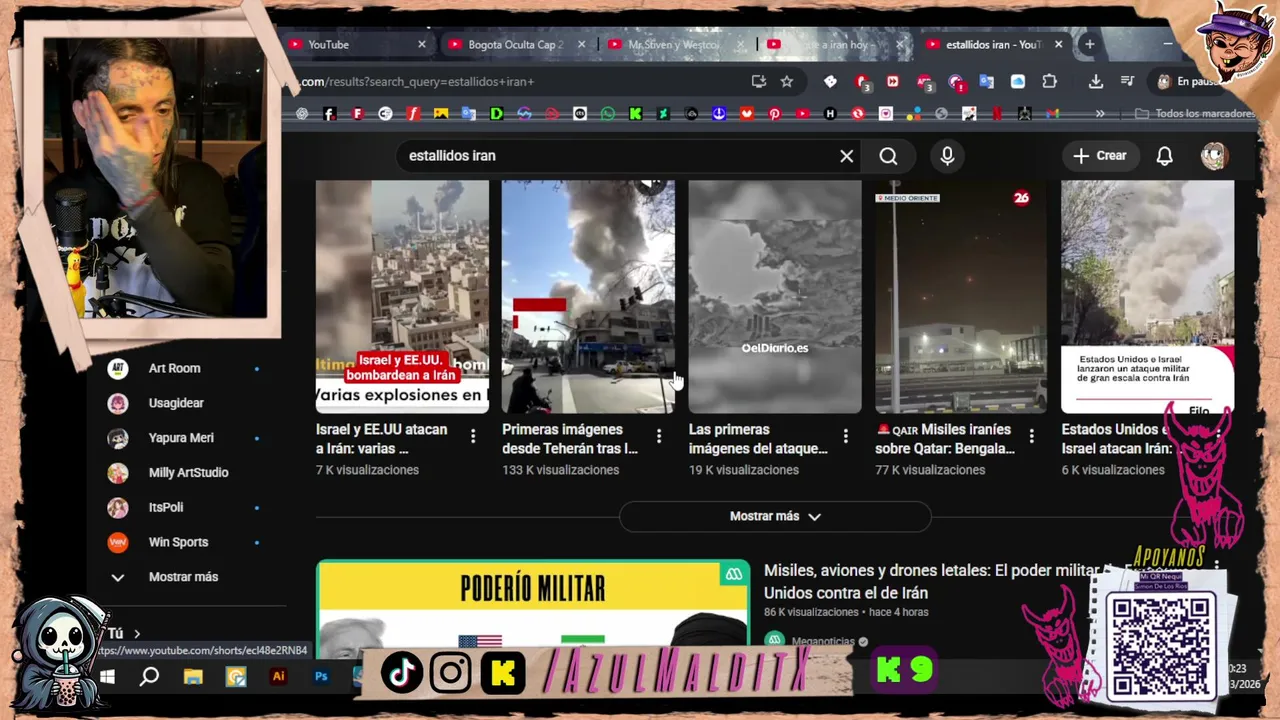Start voice search with the microphone icon
Screen dimensions: 1280x720
point(947,156)
